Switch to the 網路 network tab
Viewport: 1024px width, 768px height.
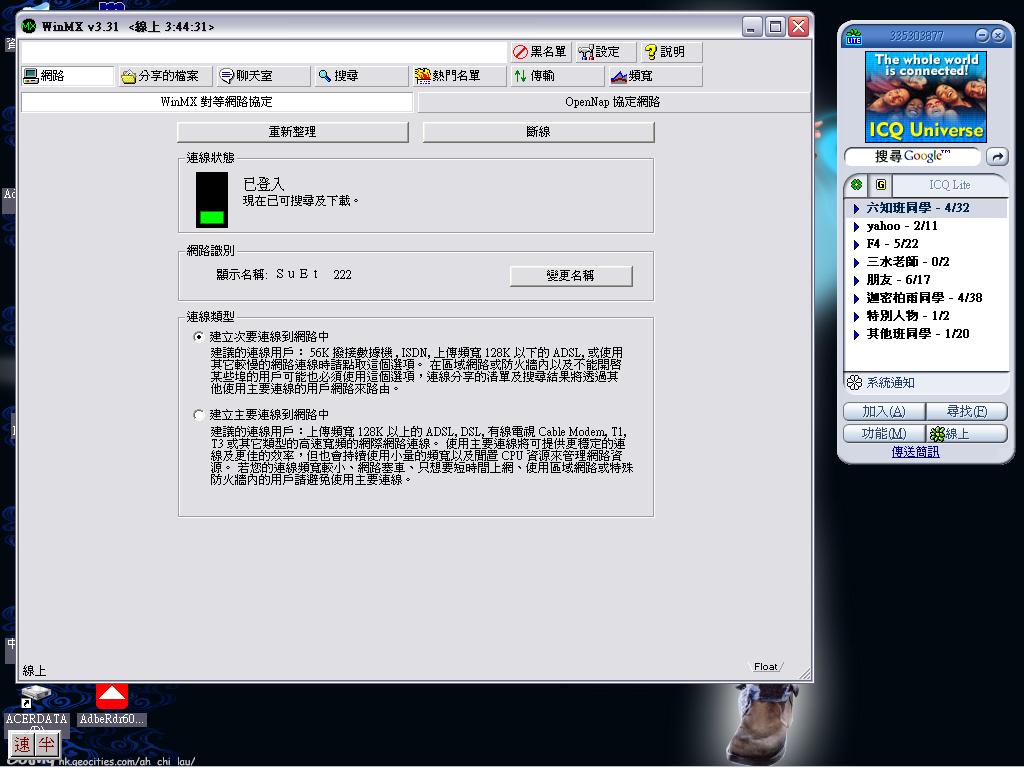[67, 76]
